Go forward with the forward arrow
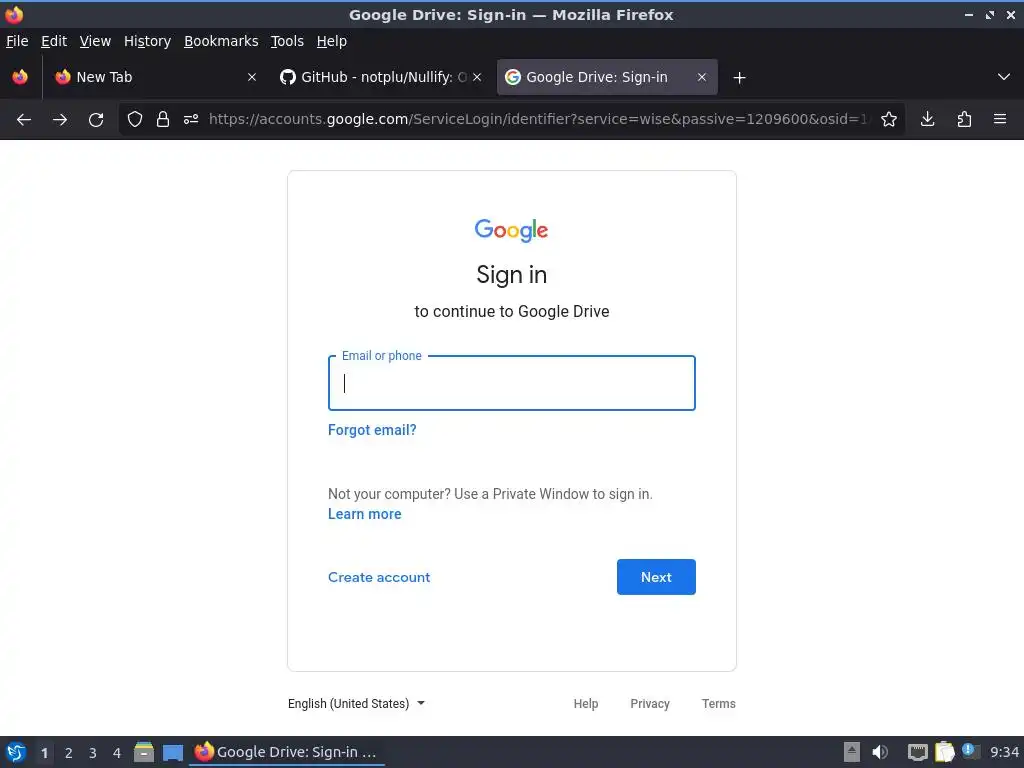Viewport: 1024px width, 768px height. click(x=60, y=120)
